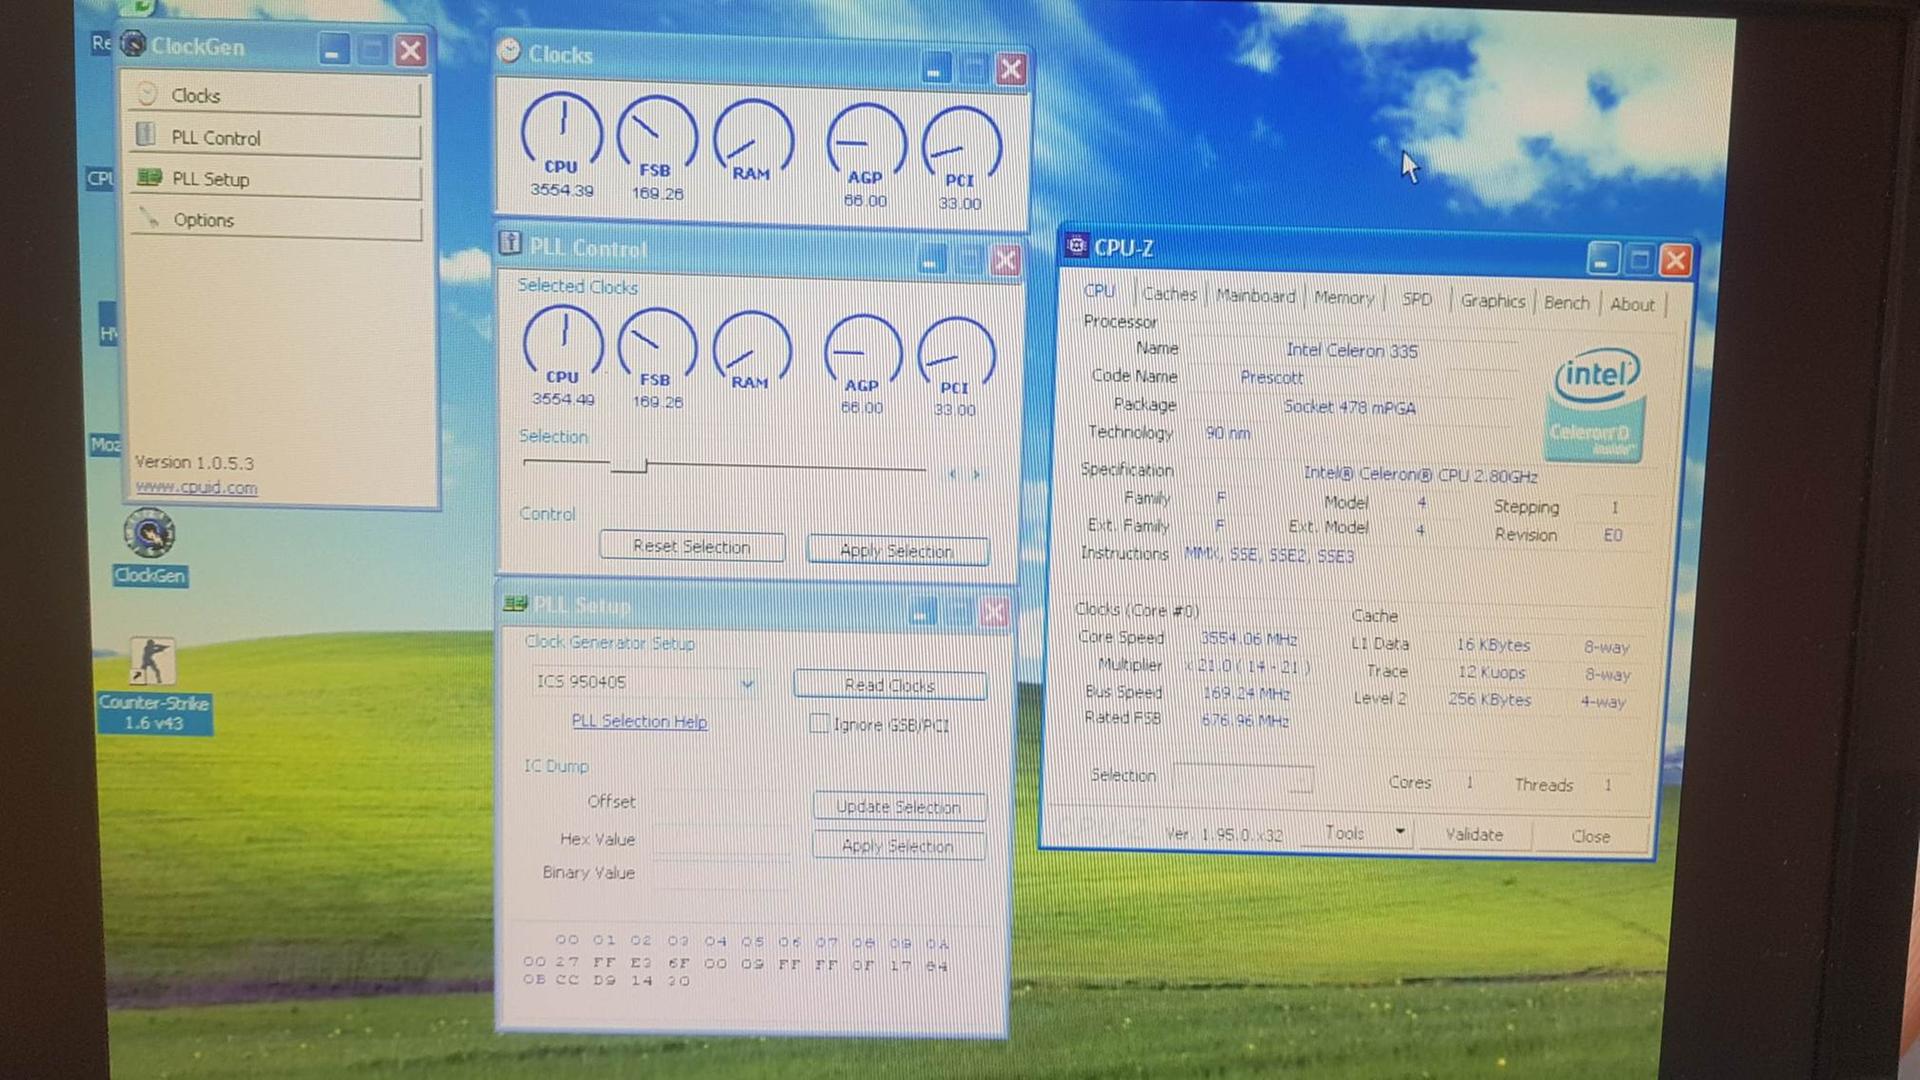Click the Core Speed value 3554.06 MHz
Screen dimensions: 1920x1080
tap(1248, 638)
